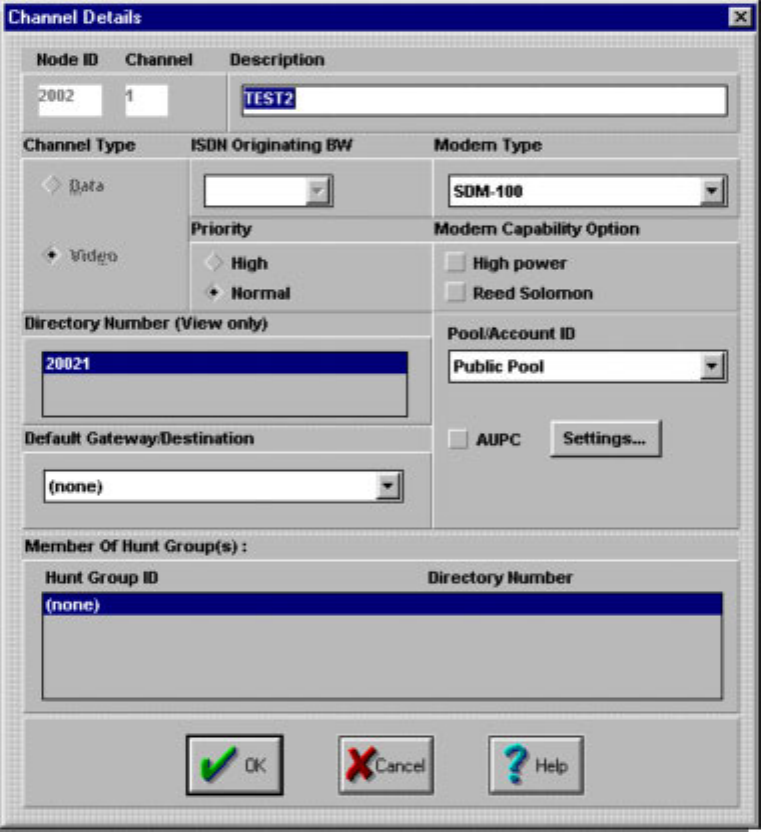Open the ISDN Originating BW dropdown
Image resolution: width=761 pixels, height=832 pixels.
(x=319, y=191)
